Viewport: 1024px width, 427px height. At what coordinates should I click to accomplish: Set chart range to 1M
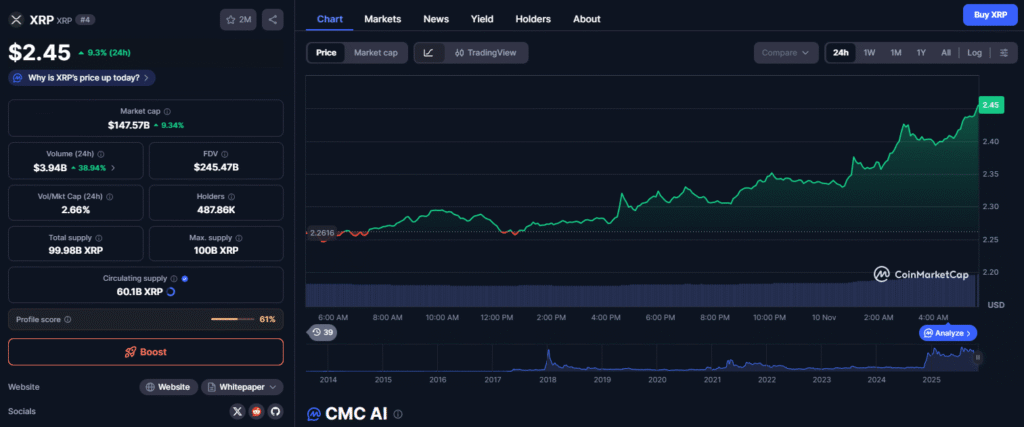[x=895, y=53]
